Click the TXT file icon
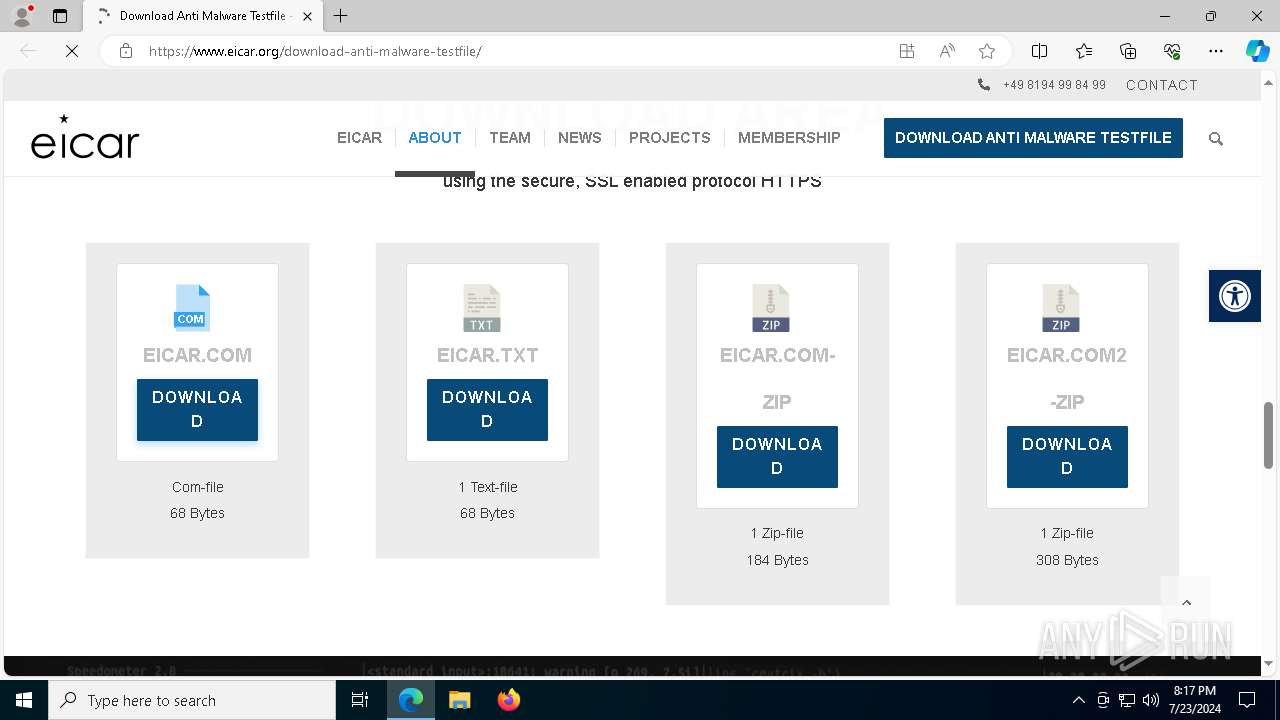The height and width of the screenshot is (720, 1280). (482, 308)
